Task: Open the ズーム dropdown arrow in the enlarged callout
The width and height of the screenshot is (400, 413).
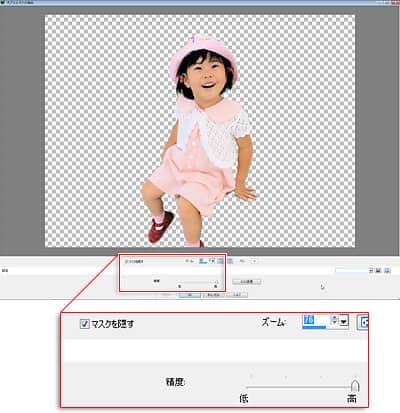Action: 344,321
